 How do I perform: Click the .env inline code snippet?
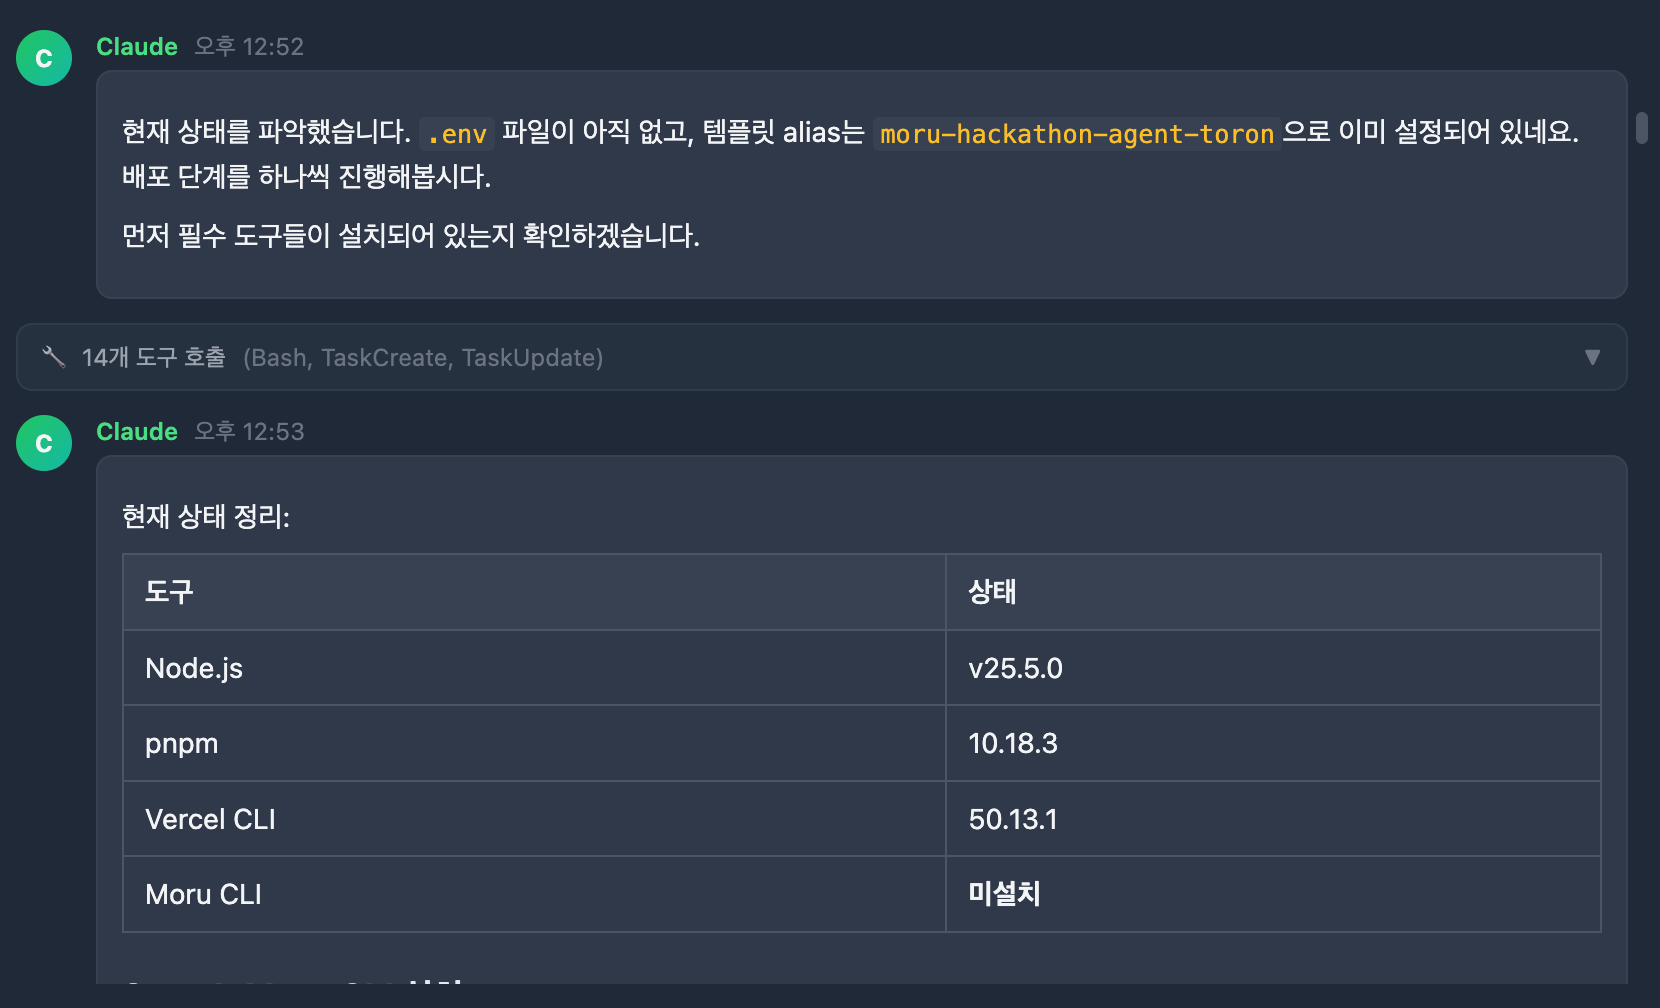click(x=457, y=133)
